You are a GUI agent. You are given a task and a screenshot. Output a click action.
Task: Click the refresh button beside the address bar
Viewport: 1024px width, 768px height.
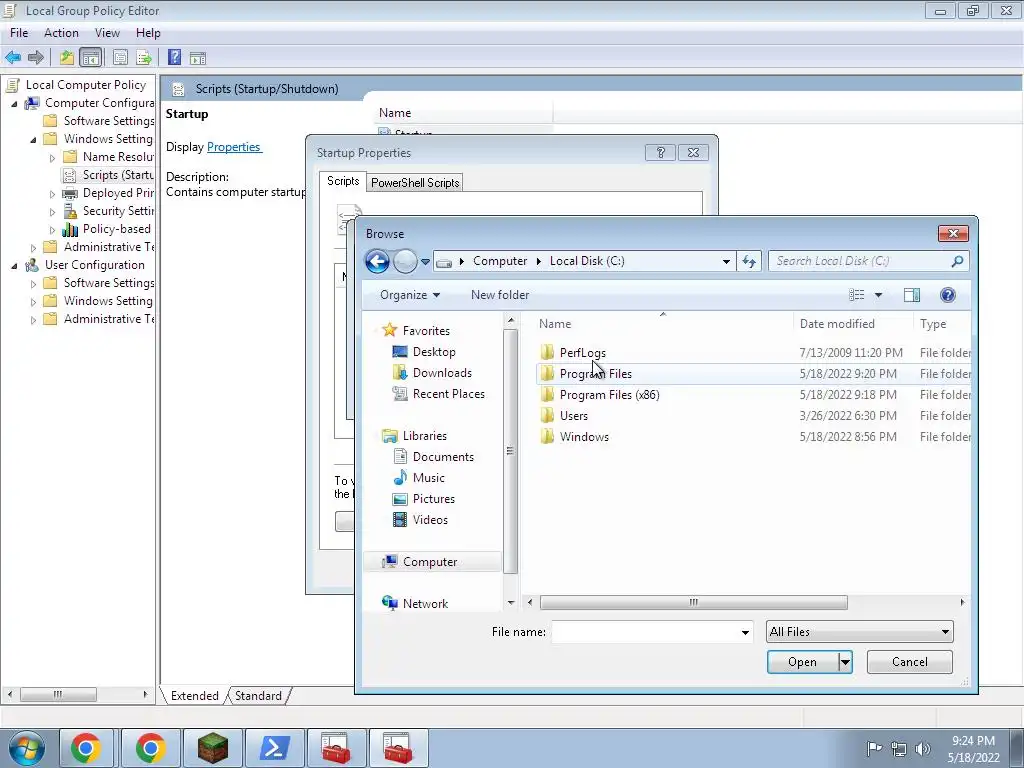pos(749,261)
